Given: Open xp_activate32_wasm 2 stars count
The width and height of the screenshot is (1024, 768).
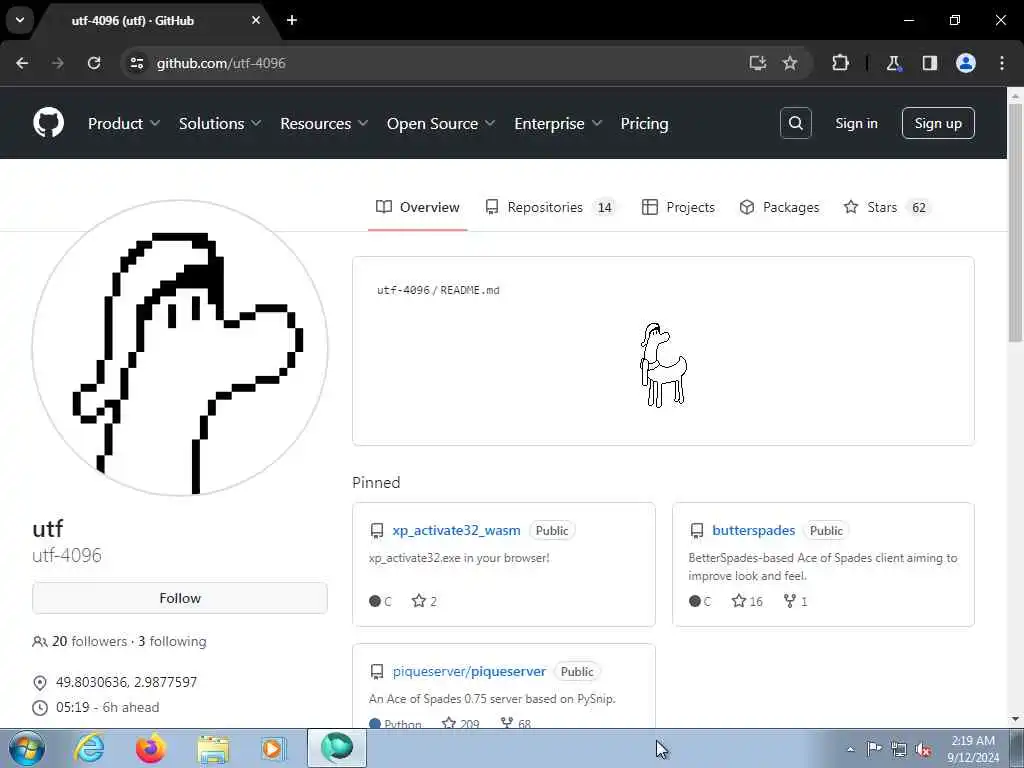Looking at the screenshot, I should pyautogui.click(x=424, y=601).
